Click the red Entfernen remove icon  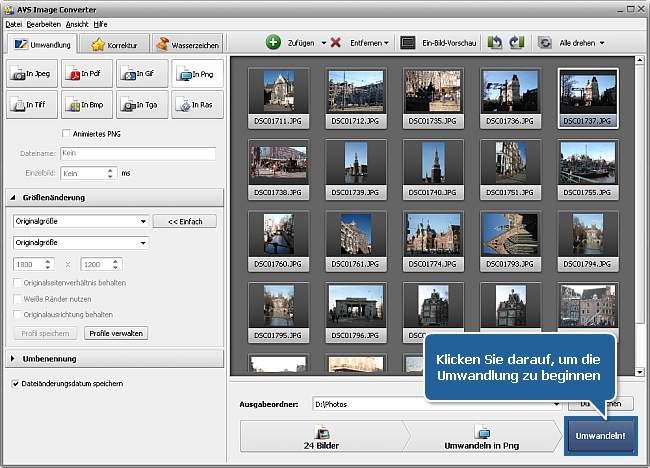pyautogui.click(x=336, y=43)
